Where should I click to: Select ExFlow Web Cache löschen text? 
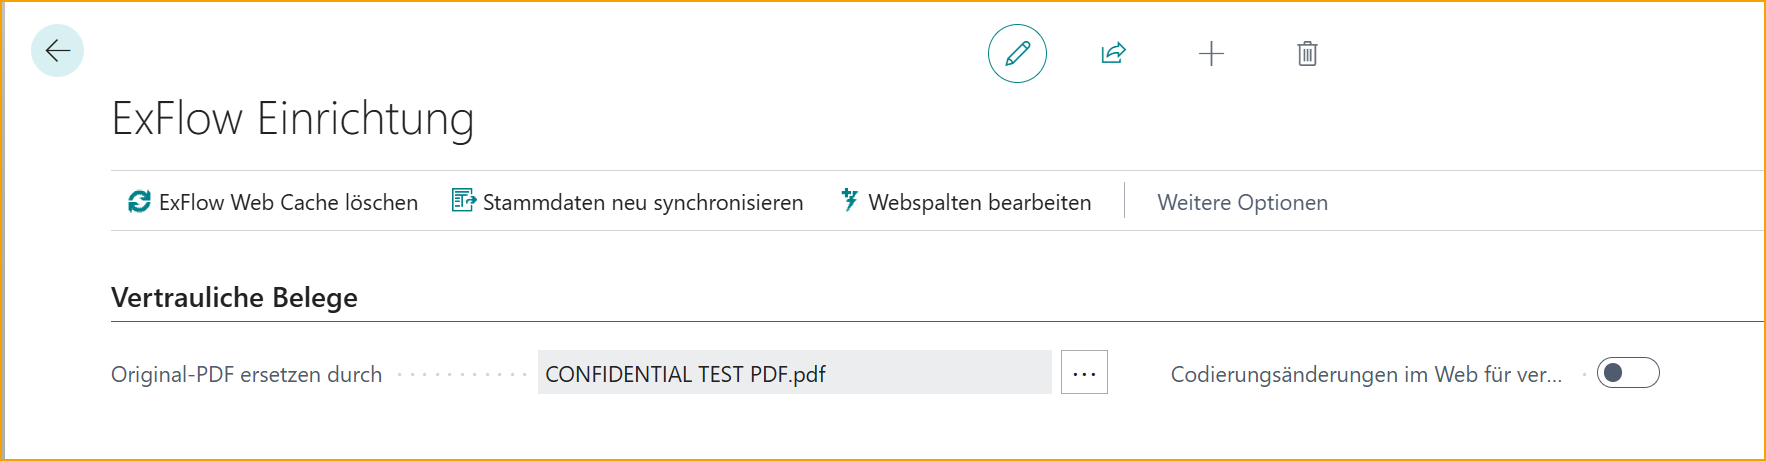(x=288, y=202)
